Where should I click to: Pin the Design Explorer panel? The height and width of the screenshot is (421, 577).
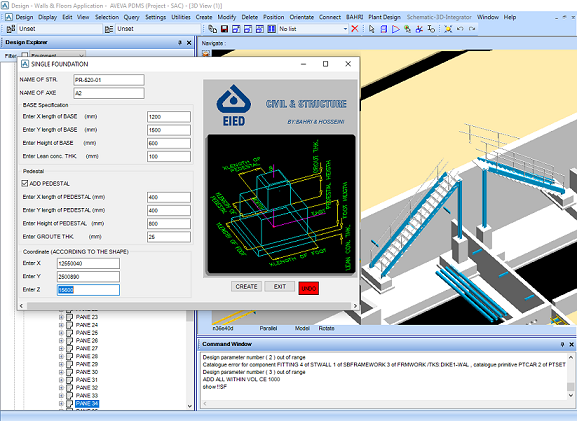click(180, 43)
